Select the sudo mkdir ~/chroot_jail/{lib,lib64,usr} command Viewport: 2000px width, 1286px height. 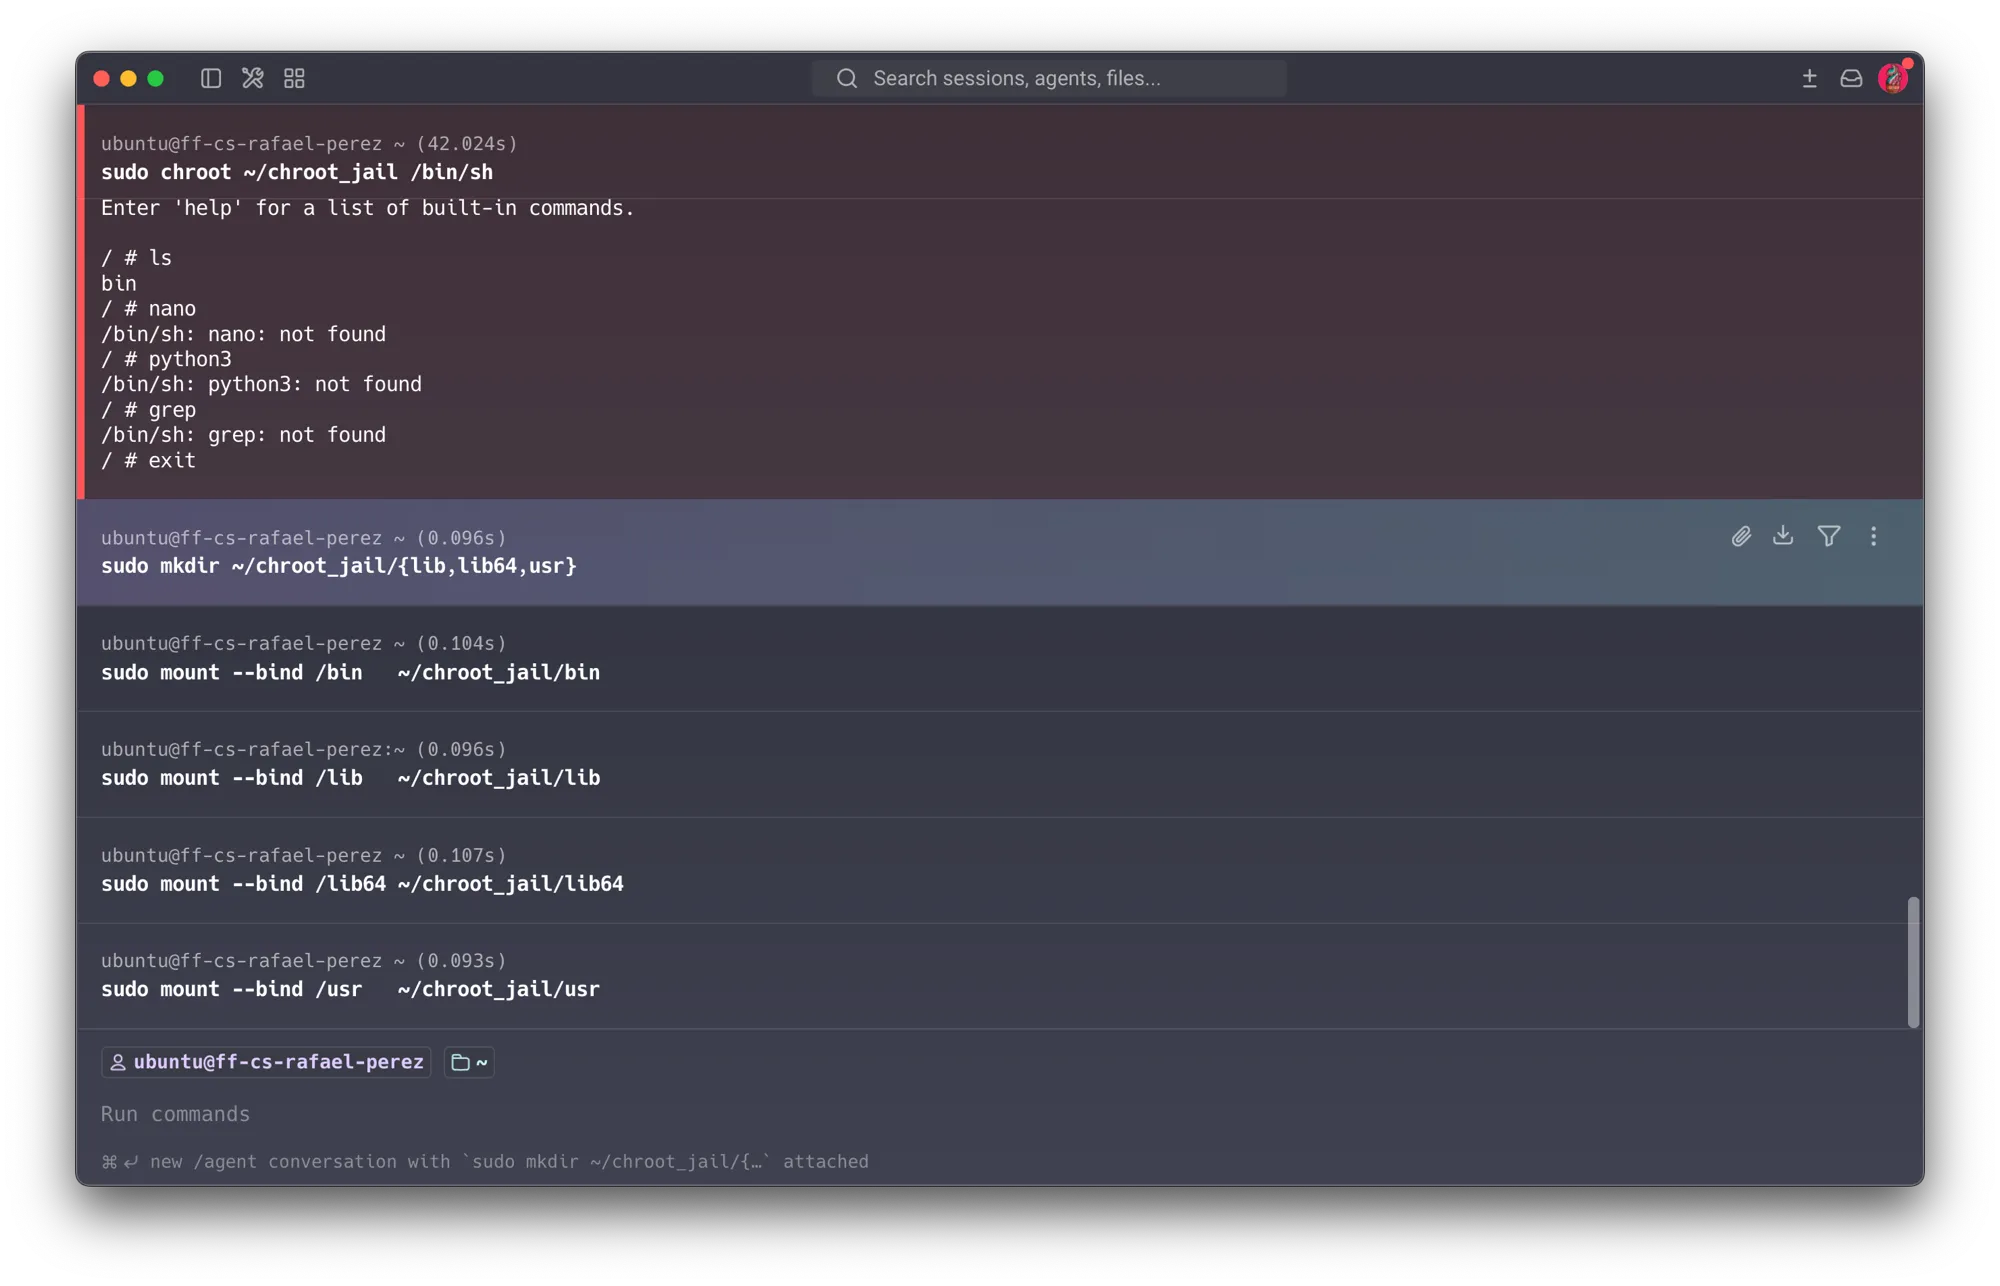click(339, 566)
